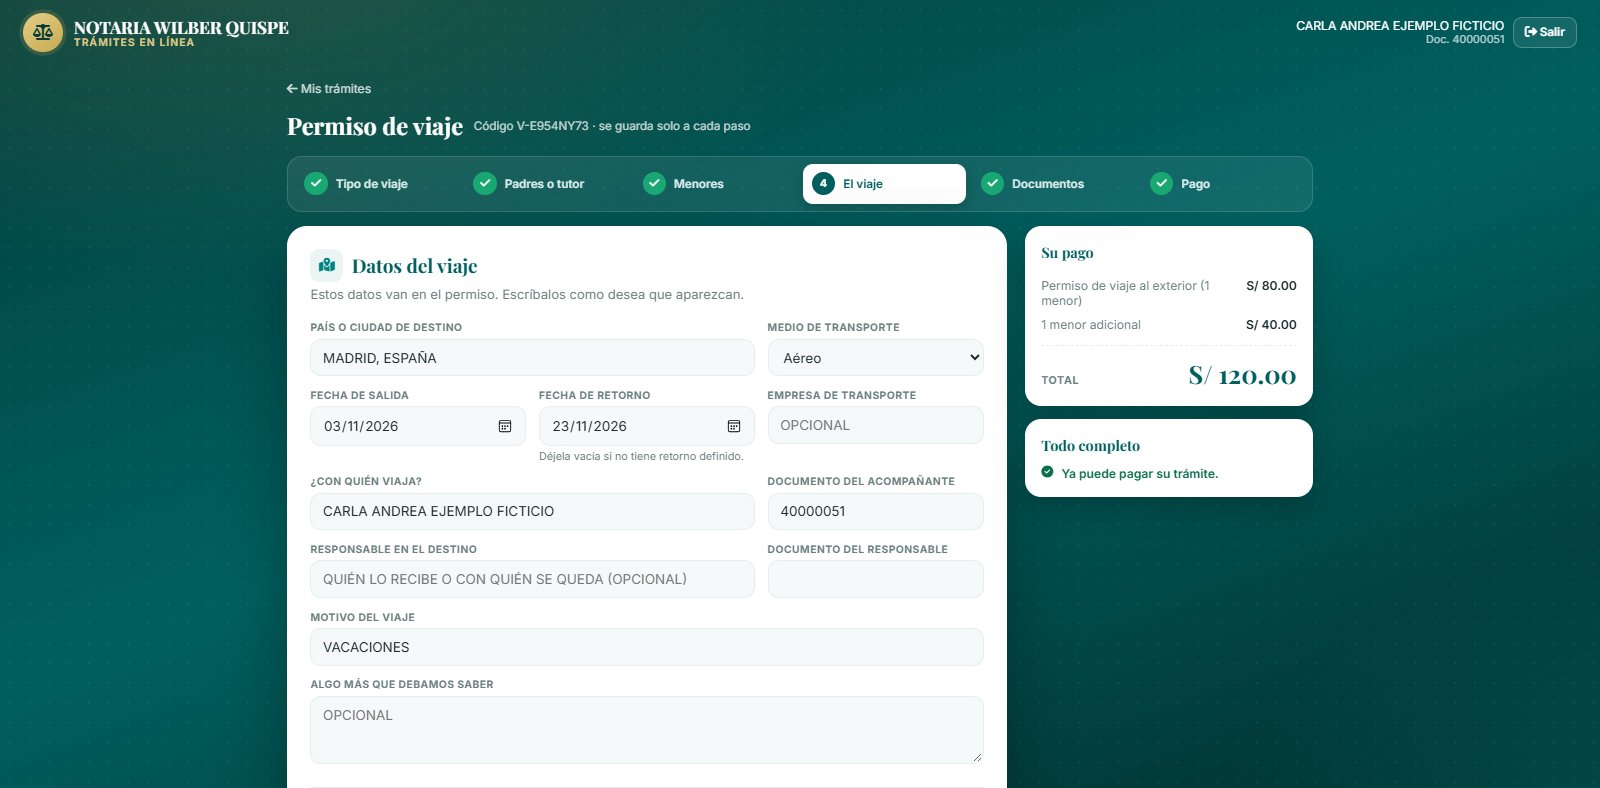Click the Motivo del viaje field
This screenshot has height=788, width=1600.
tap(647, 647)
